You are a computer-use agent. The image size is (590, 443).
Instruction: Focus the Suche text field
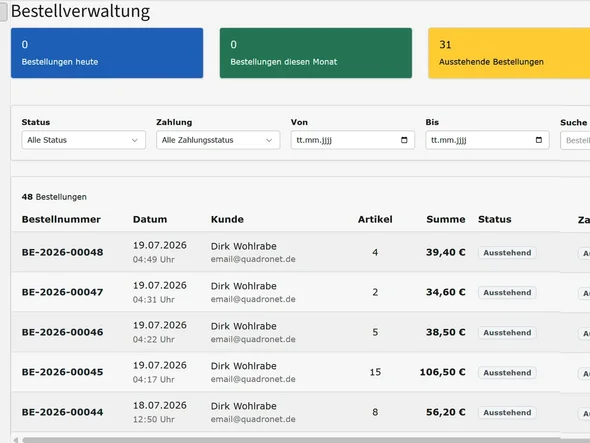click(575, 140)
